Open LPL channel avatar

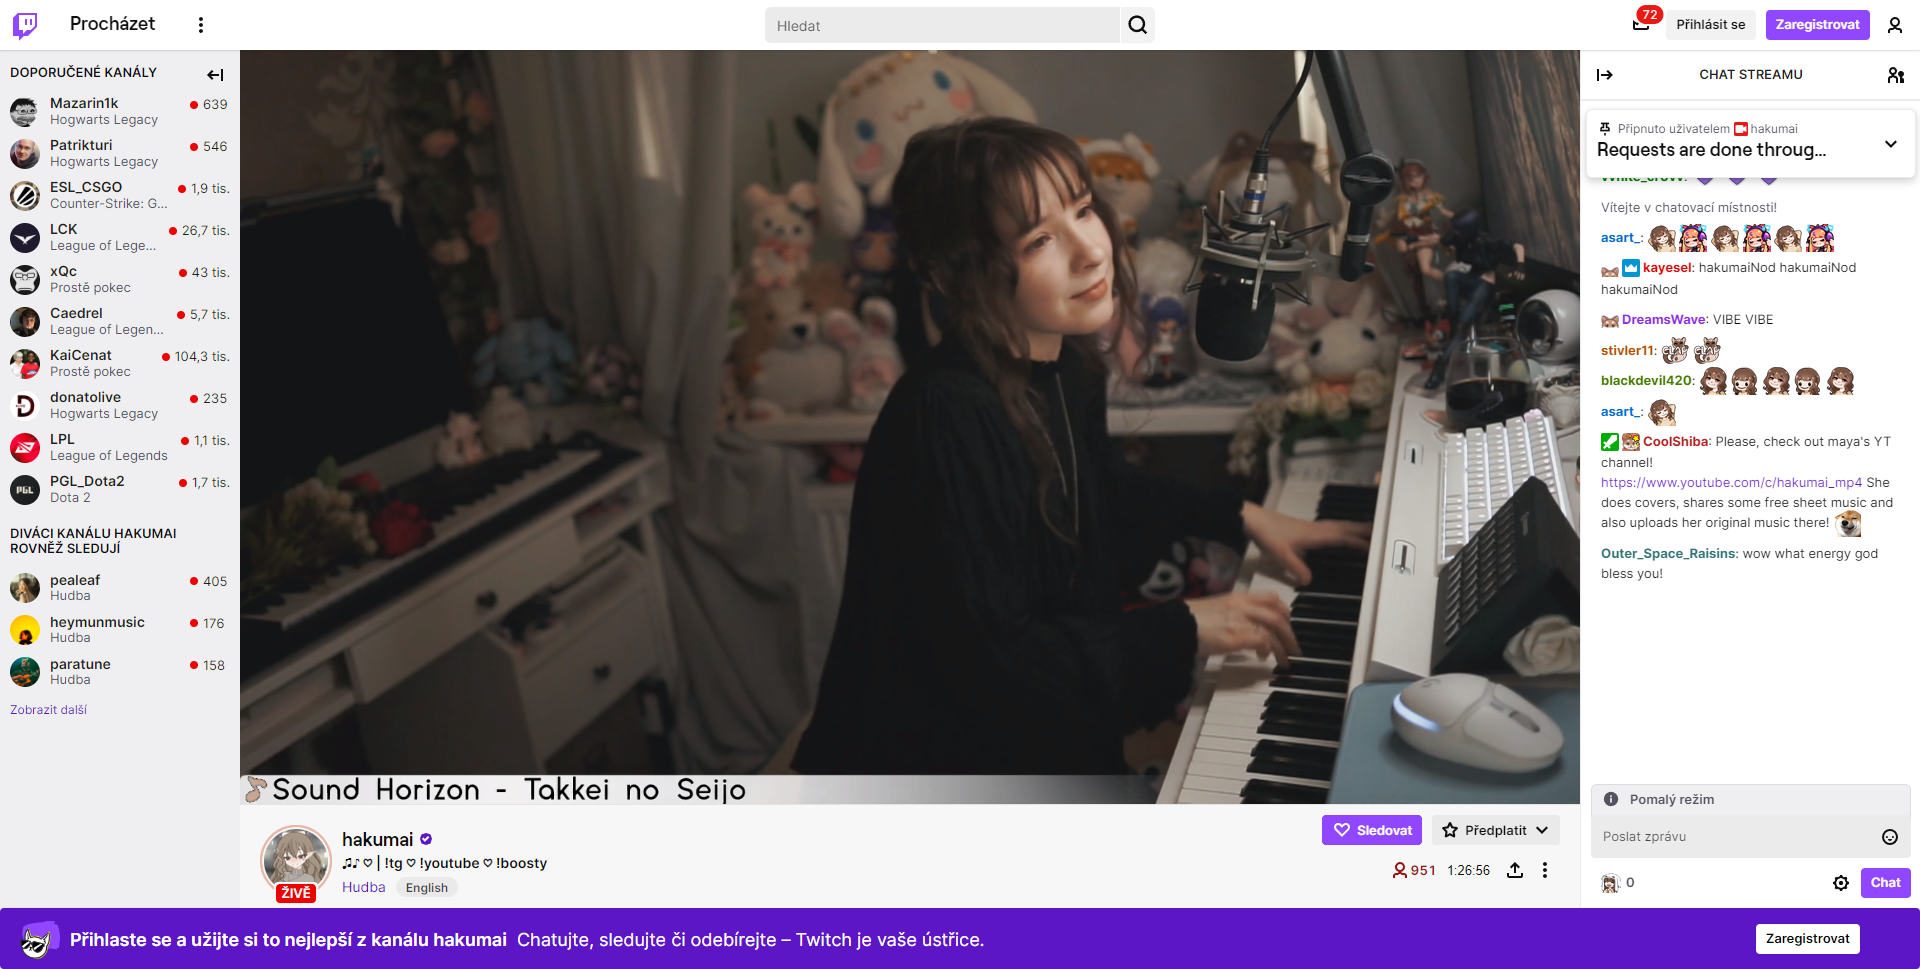pyautogui.click(x=25, y=447)
